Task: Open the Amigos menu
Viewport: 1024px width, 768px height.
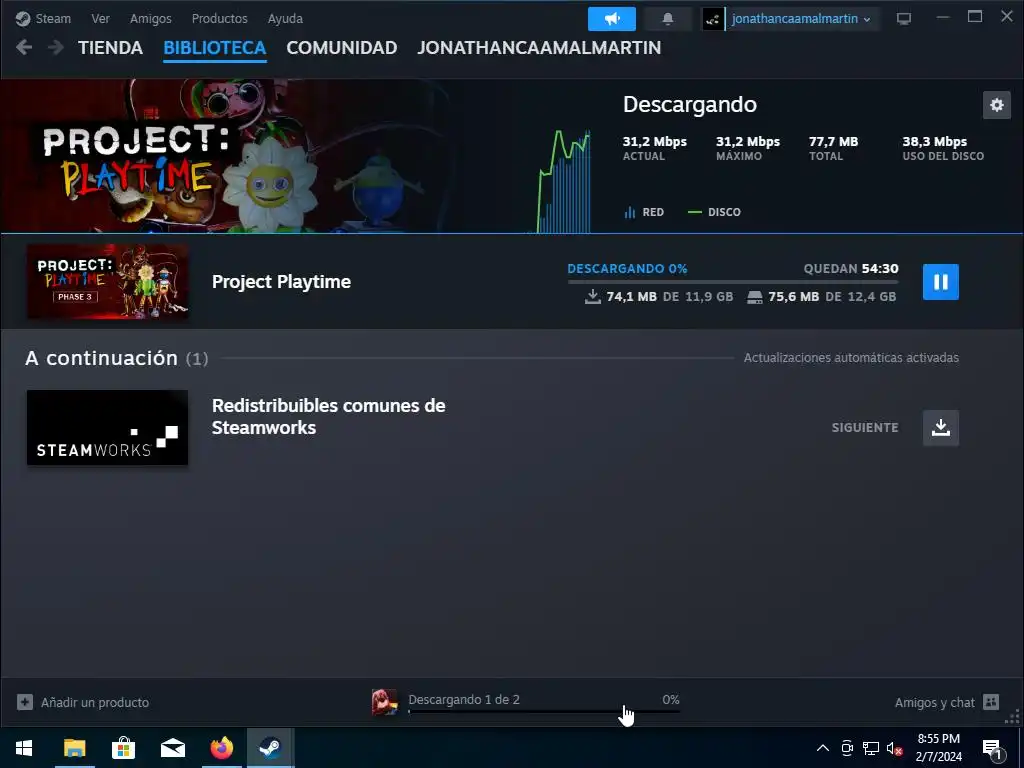Action: click(150, 18)
